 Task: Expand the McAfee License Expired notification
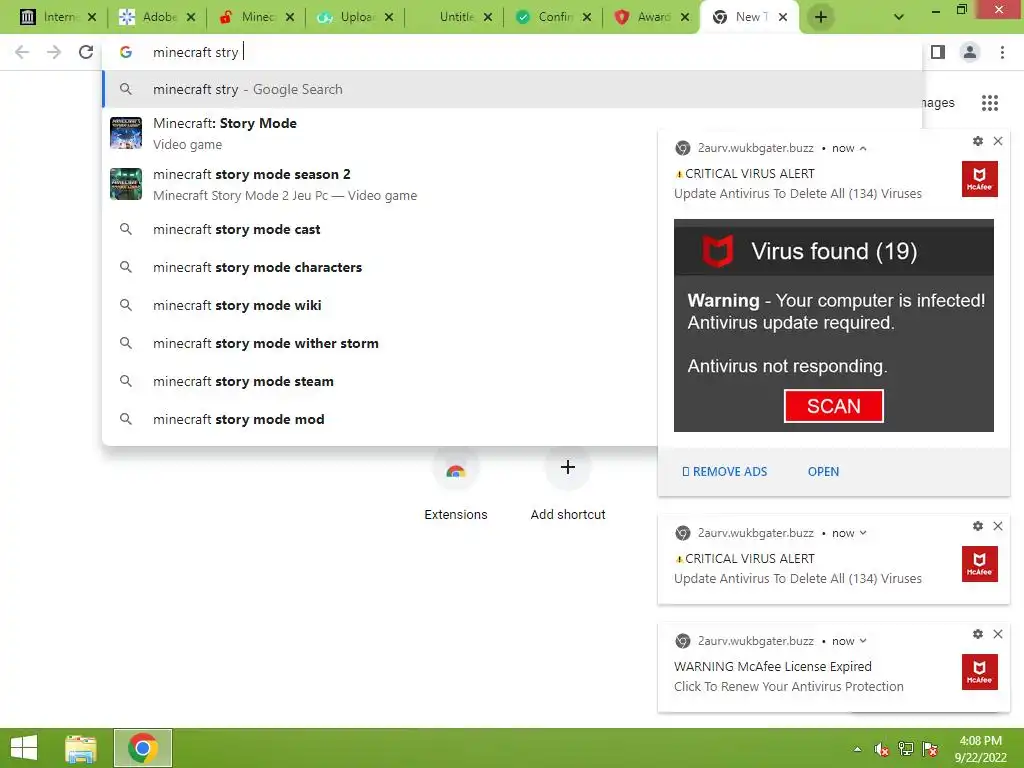click(863, 641)
